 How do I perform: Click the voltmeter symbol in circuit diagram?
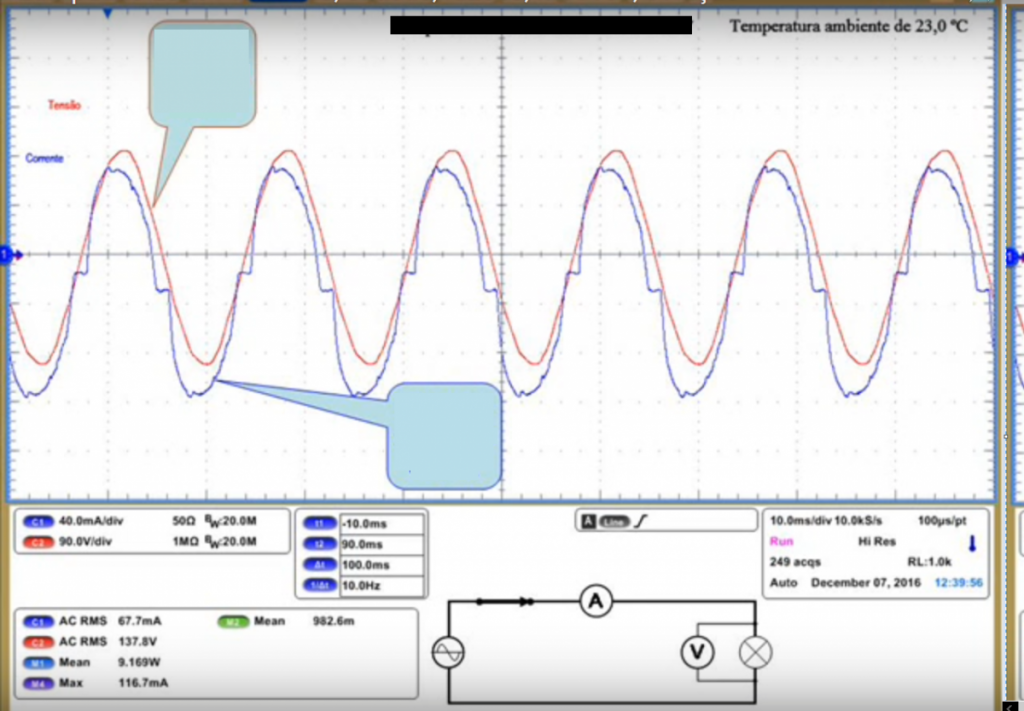(695, 653)
